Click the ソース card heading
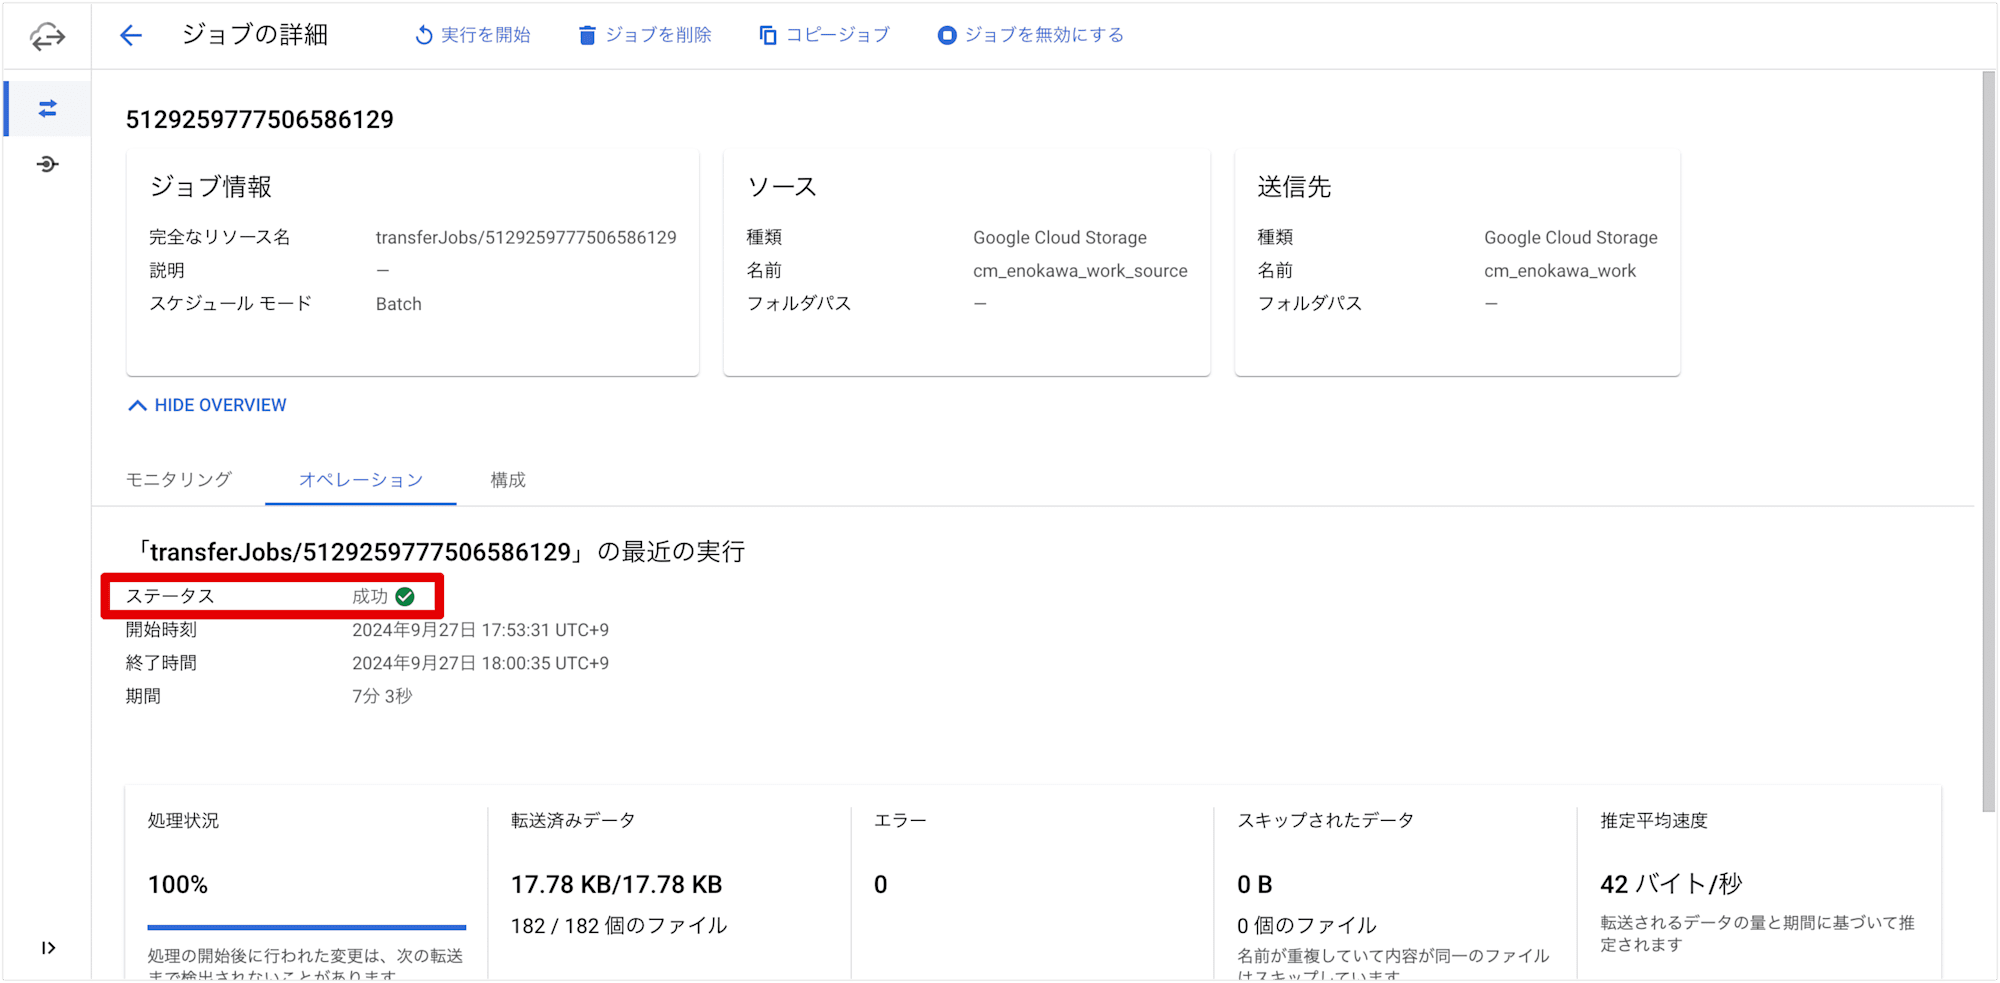2000x983 pixels. click(x=782, y=187)
